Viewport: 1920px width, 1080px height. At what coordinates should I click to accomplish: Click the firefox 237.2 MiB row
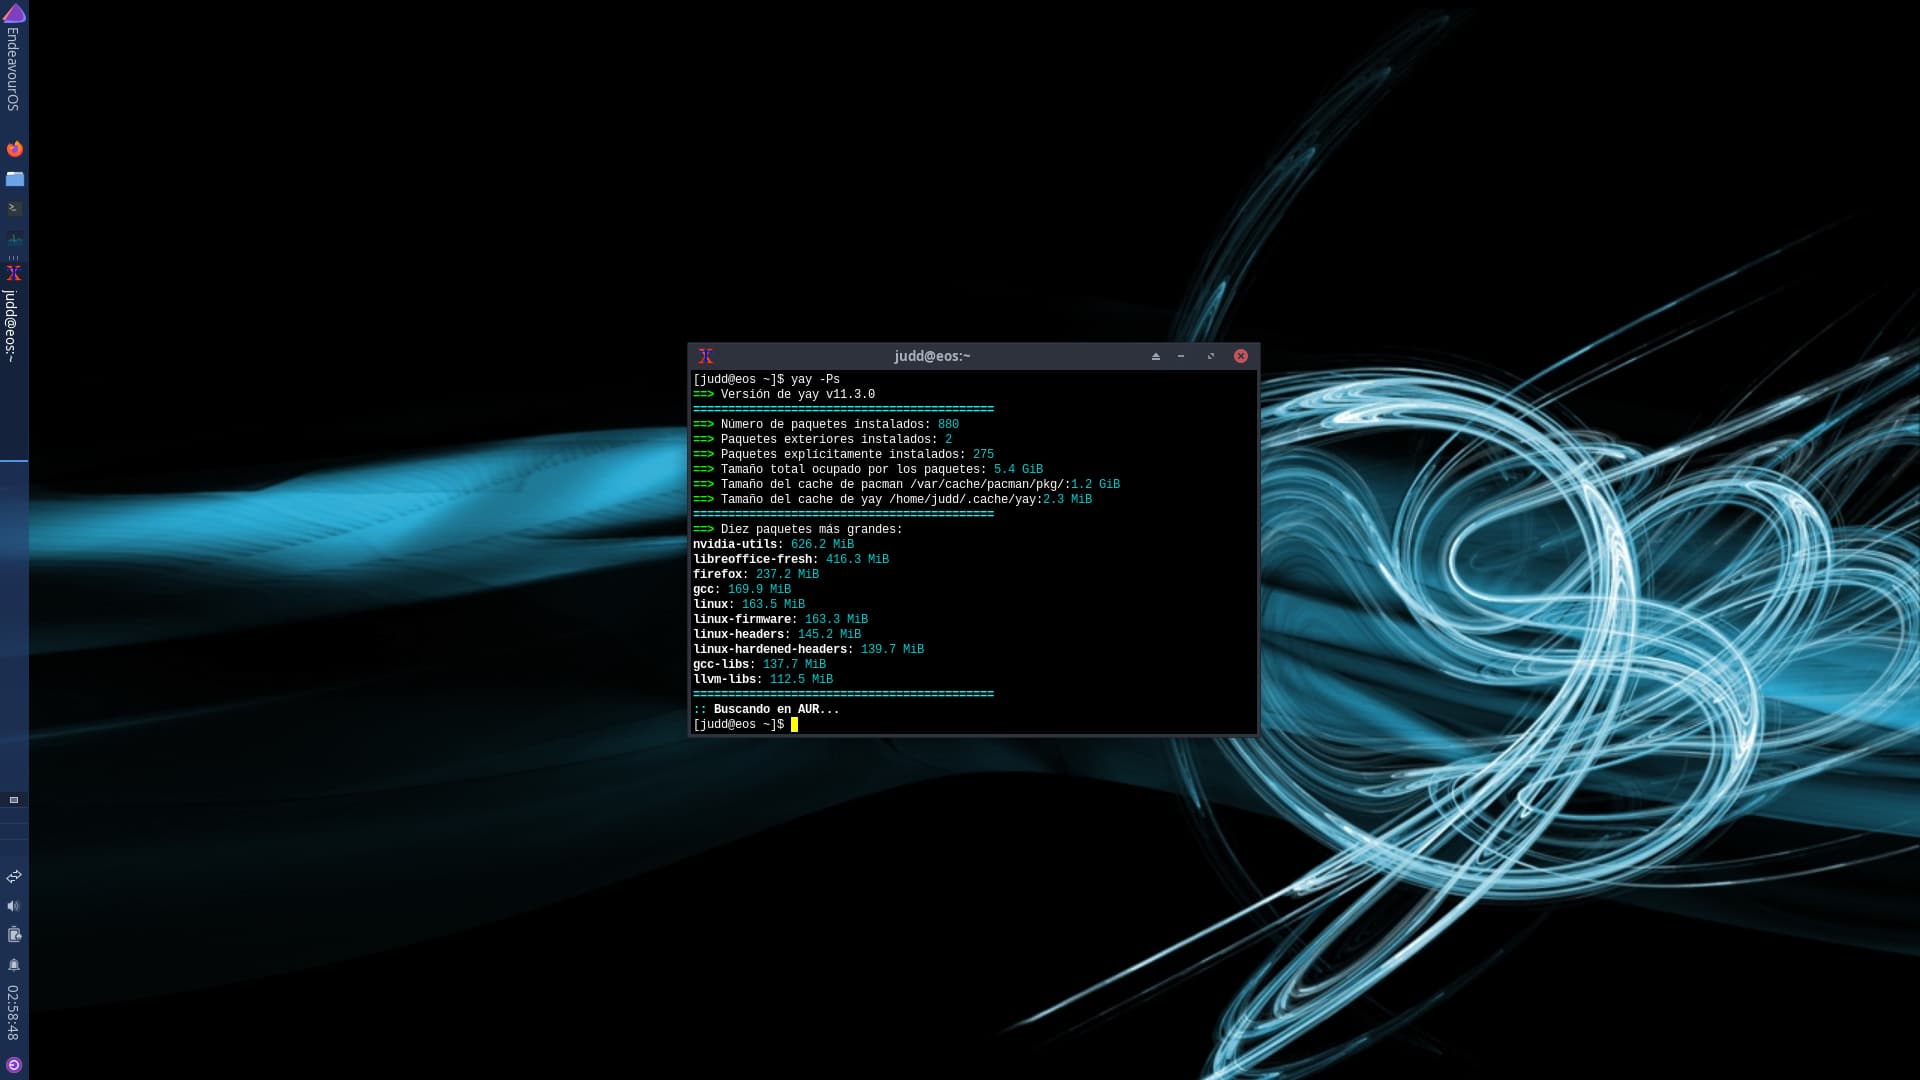tap(756, 575)
